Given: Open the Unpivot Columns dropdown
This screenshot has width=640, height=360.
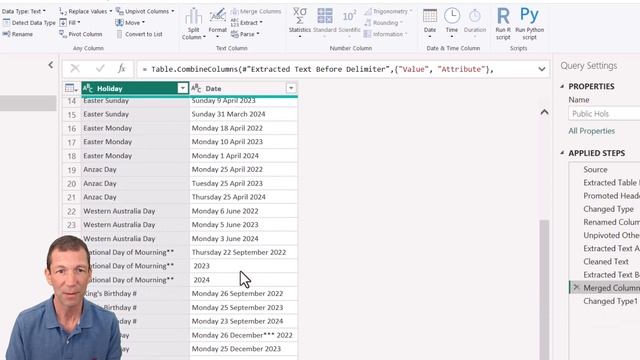Looking at the screenshot, I should (x=145, y=11).
